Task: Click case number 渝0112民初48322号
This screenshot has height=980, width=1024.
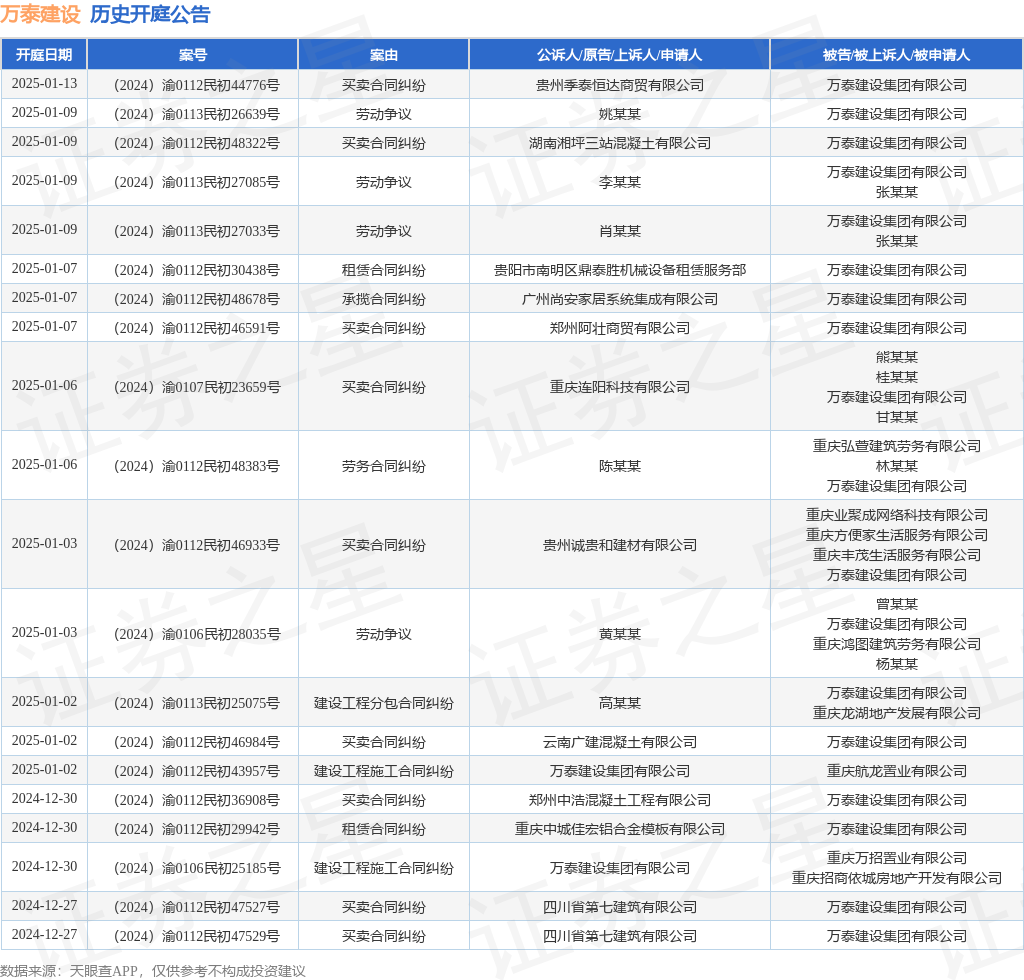Action: click(x=197, y=143)
